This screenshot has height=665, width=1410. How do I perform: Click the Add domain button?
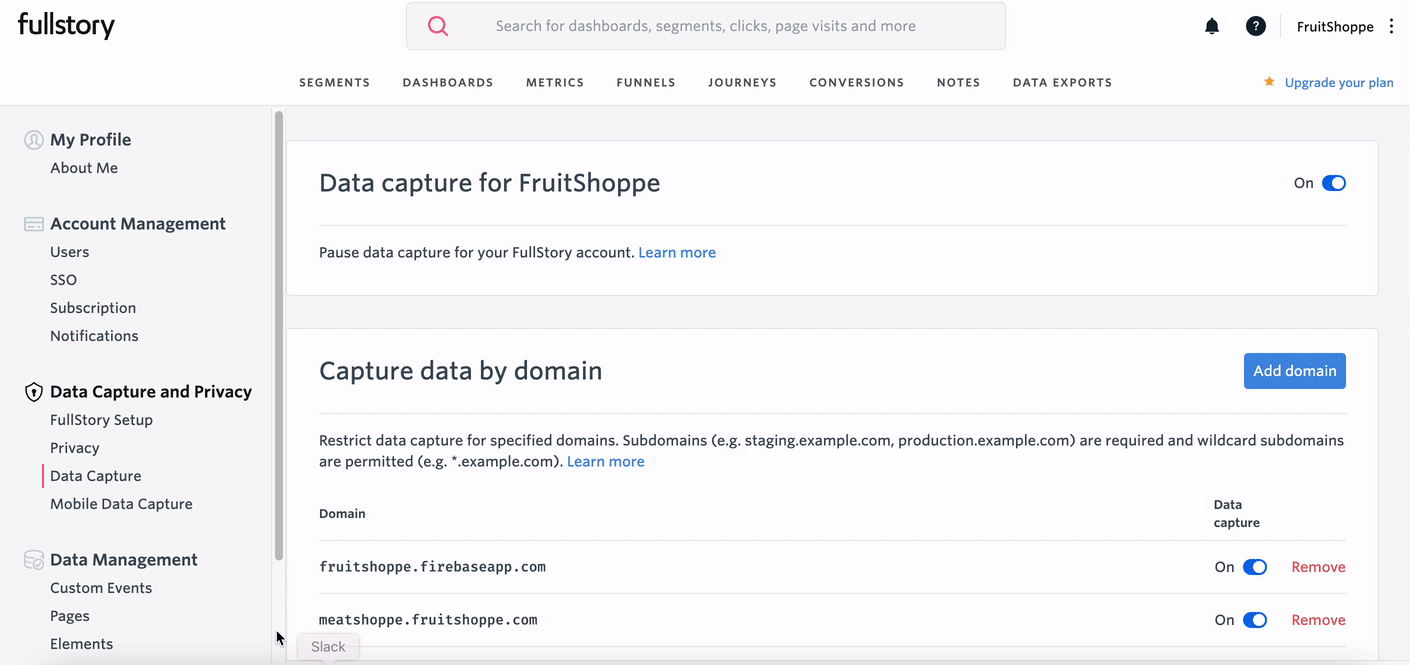1295,371
